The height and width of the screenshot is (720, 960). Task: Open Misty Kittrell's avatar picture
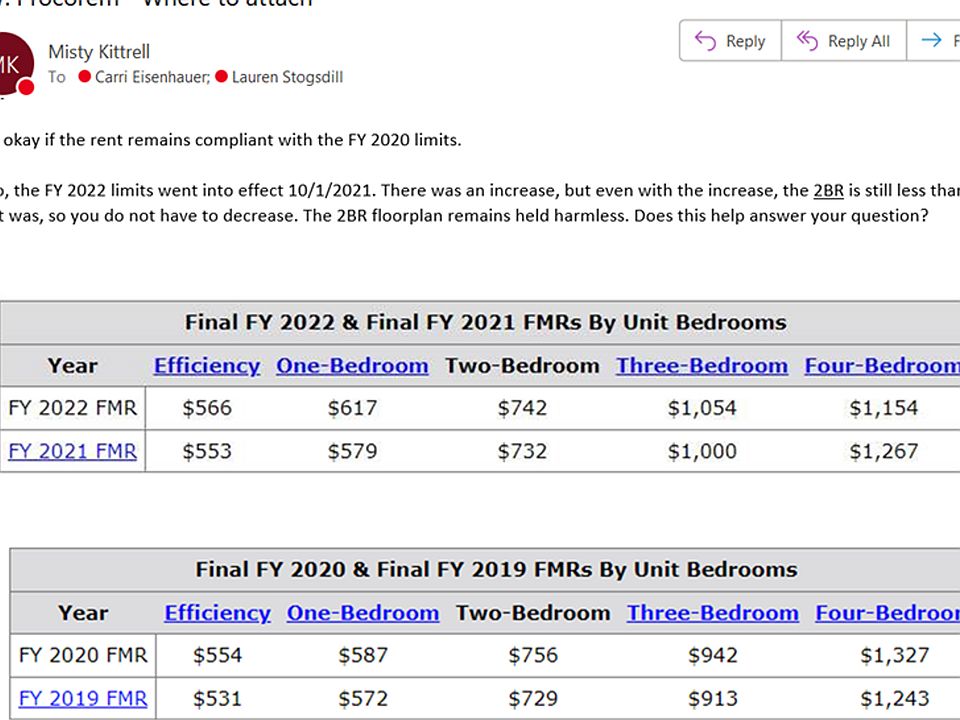[12, 64]
